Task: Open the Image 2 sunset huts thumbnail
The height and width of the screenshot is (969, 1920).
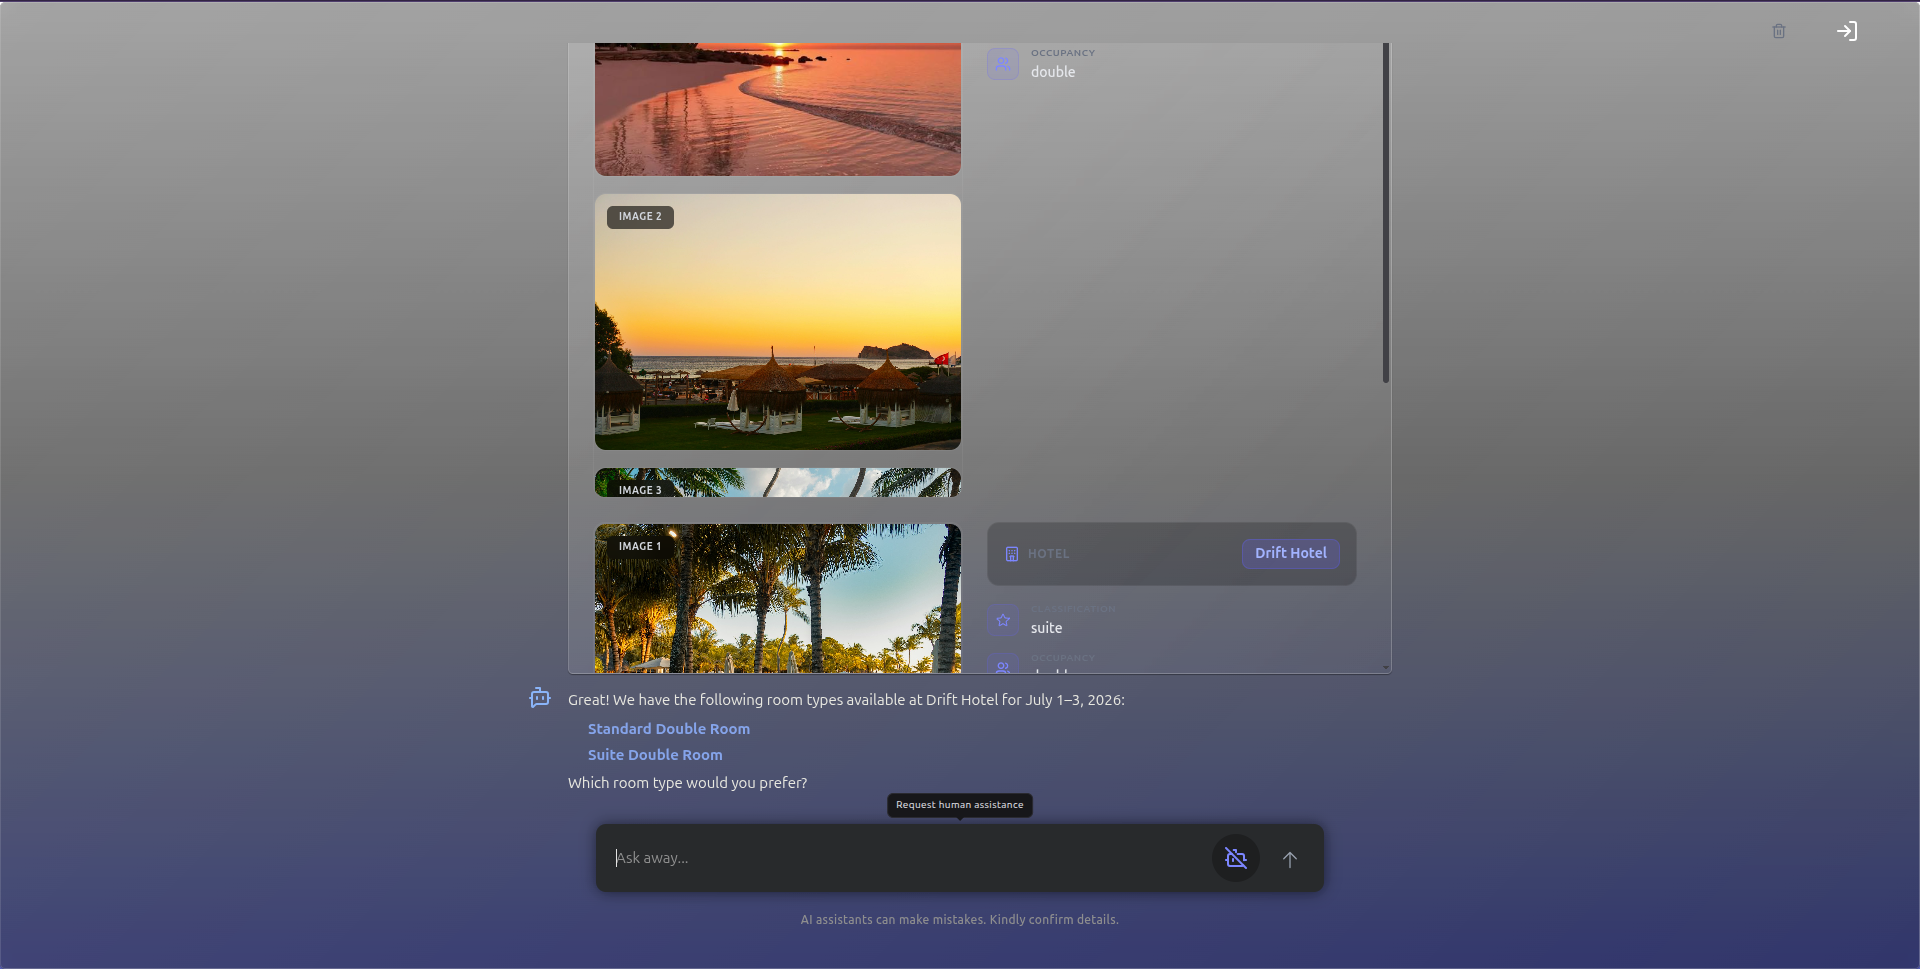Action: (x=778, y=322)
